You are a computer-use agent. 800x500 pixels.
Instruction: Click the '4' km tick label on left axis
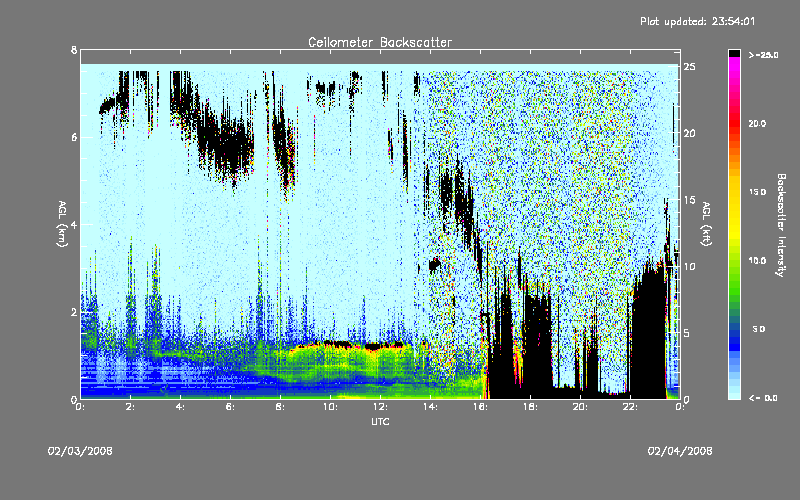coord(74,224)
